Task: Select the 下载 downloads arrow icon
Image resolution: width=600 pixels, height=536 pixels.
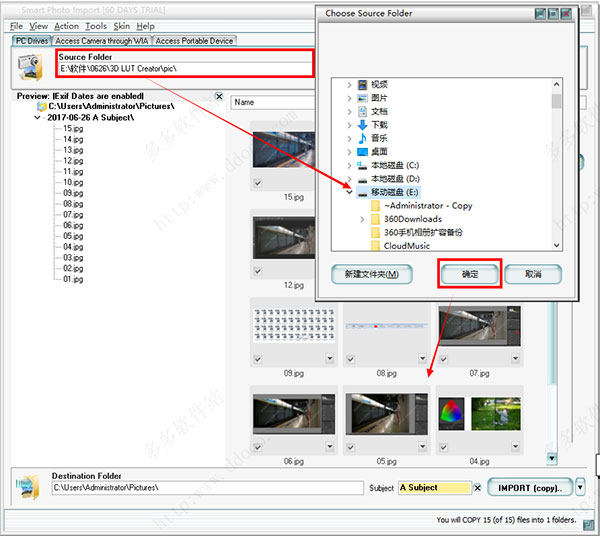Action: [x=362, y=125]
